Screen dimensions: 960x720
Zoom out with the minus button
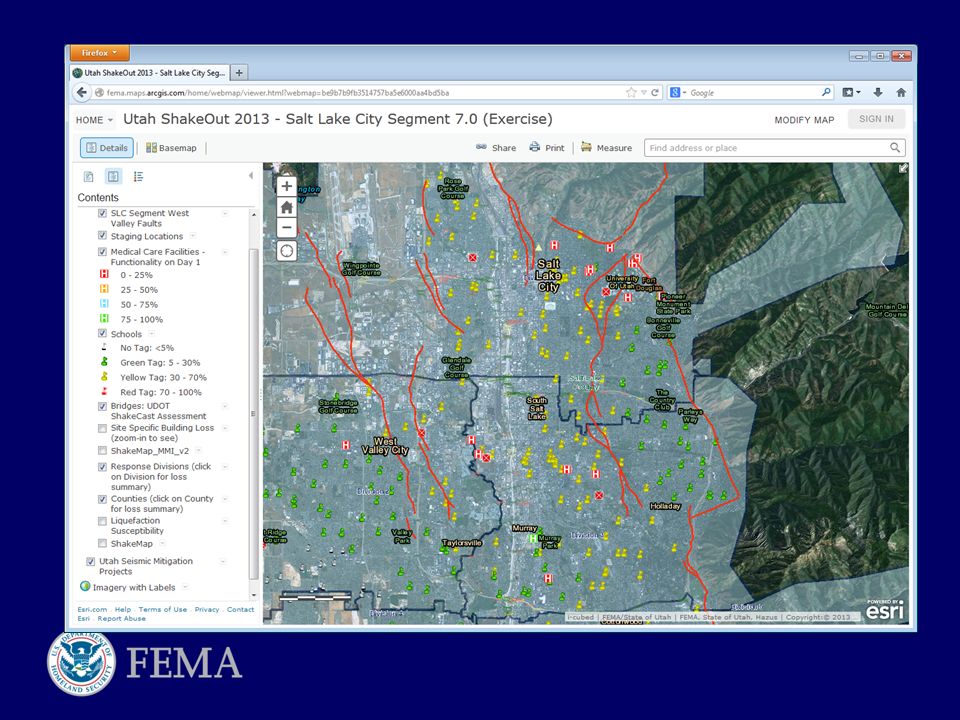pyautogui.click(x=287, y=228)
